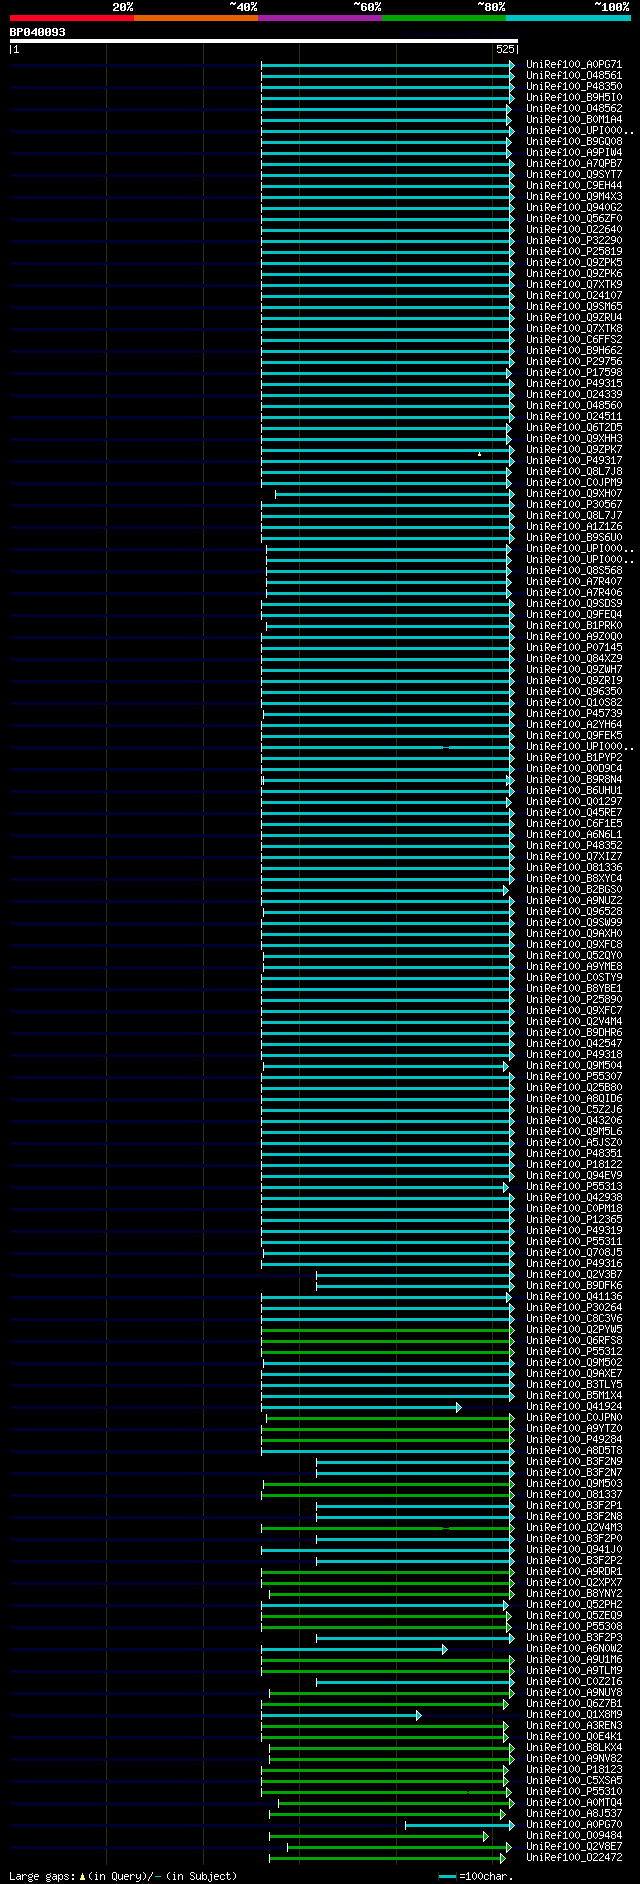The image size is (640, 1884).
Task: Open hit UniRef100_O48561
Action: pos(574,75)
